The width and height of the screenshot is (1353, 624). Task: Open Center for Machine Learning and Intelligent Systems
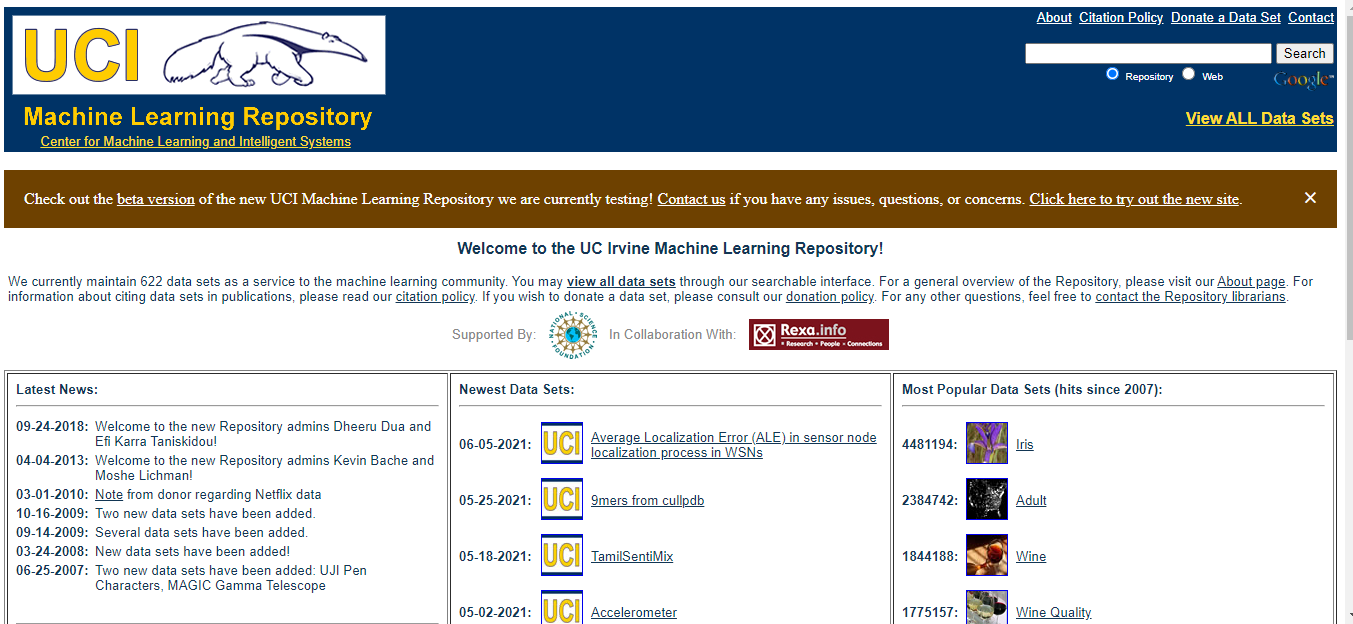(x=196, y=141)
